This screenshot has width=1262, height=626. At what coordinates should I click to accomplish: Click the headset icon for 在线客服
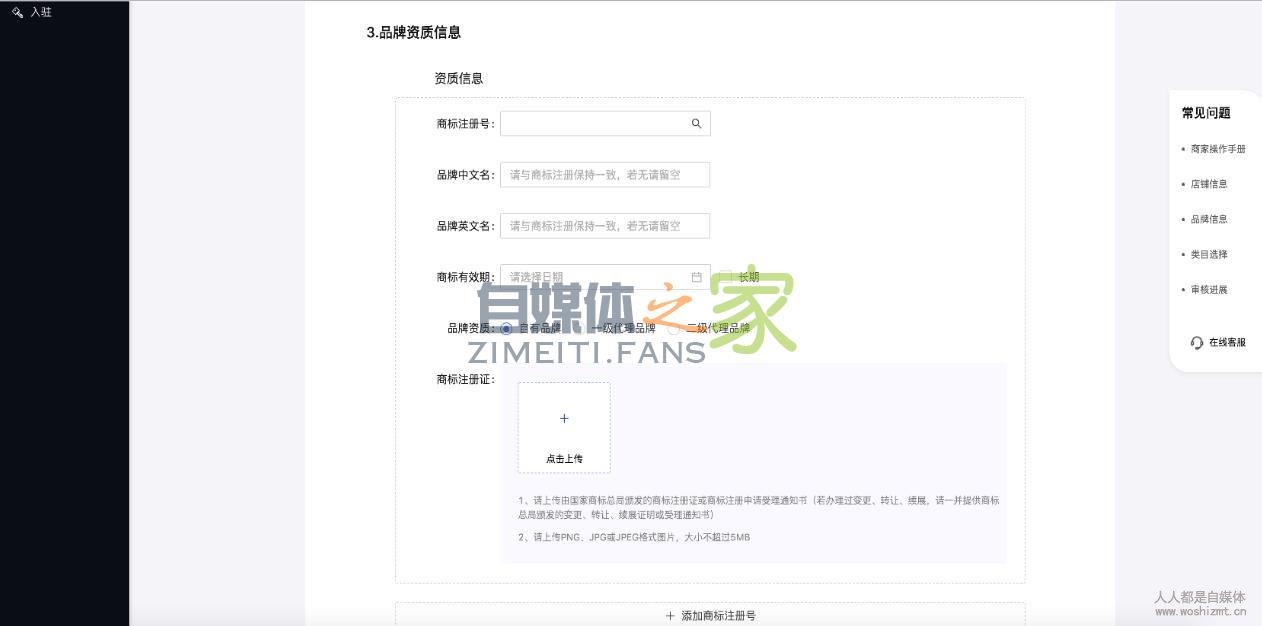[1196, 343]
